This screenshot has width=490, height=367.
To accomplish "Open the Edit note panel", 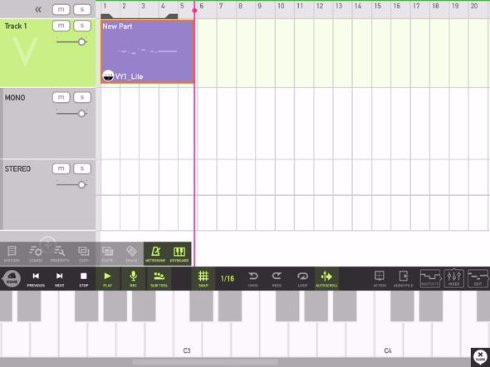I will pyautogui.click(x=478, y=278).
